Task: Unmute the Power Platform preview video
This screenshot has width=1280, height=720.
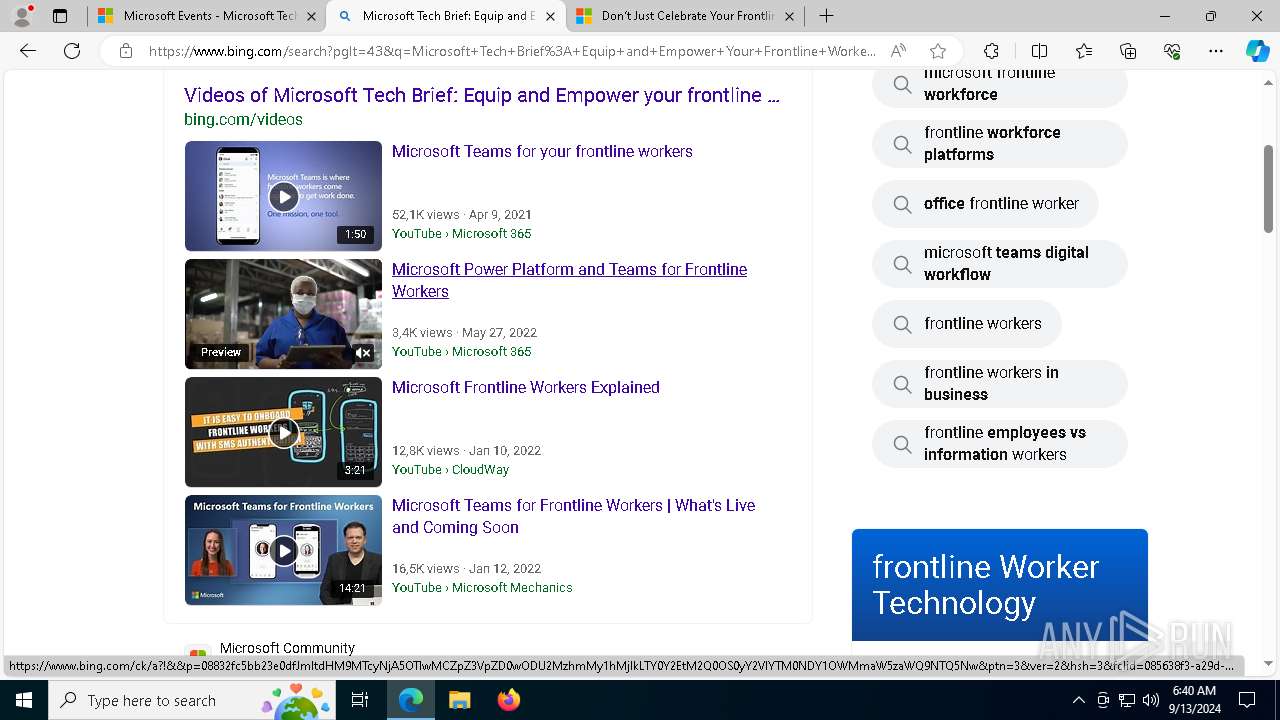Action: [x=363, y=352]
